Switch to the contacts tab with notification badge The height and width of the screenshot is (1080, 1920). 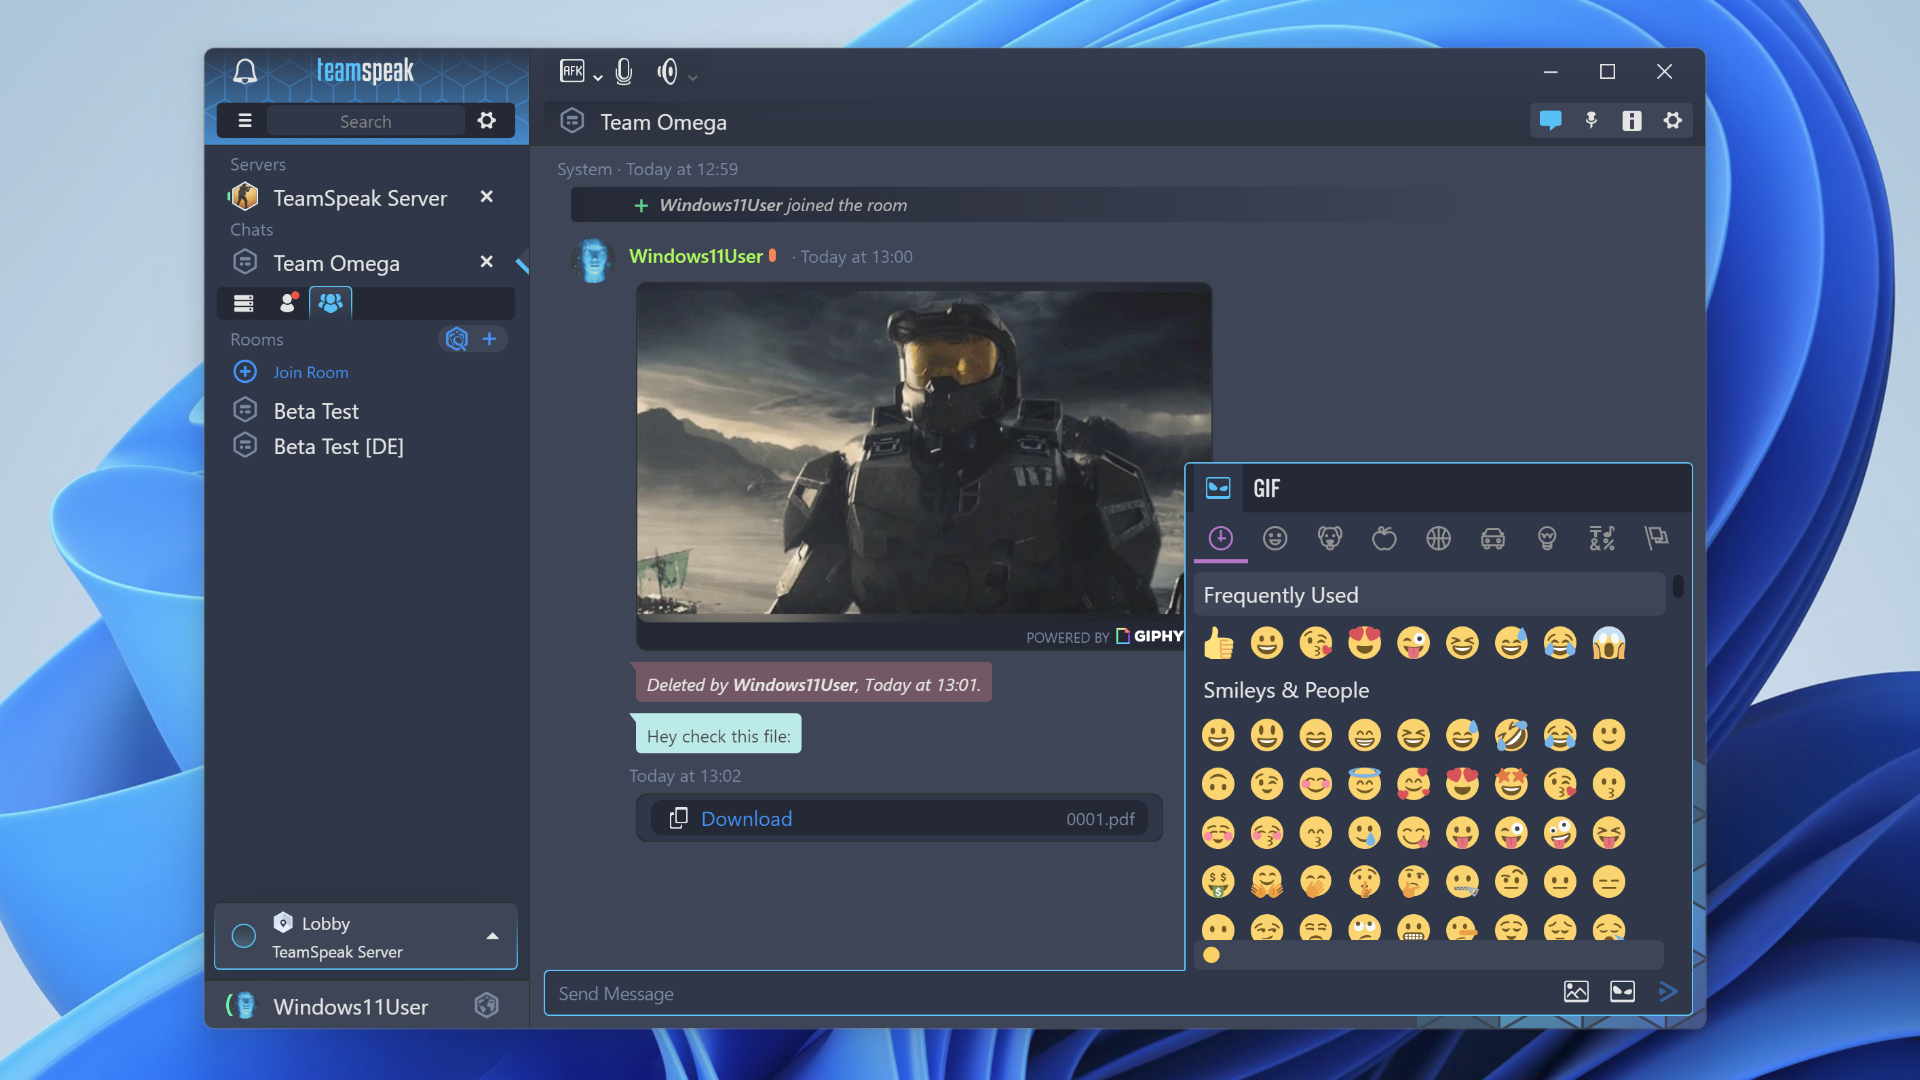[x=287, y=303]
